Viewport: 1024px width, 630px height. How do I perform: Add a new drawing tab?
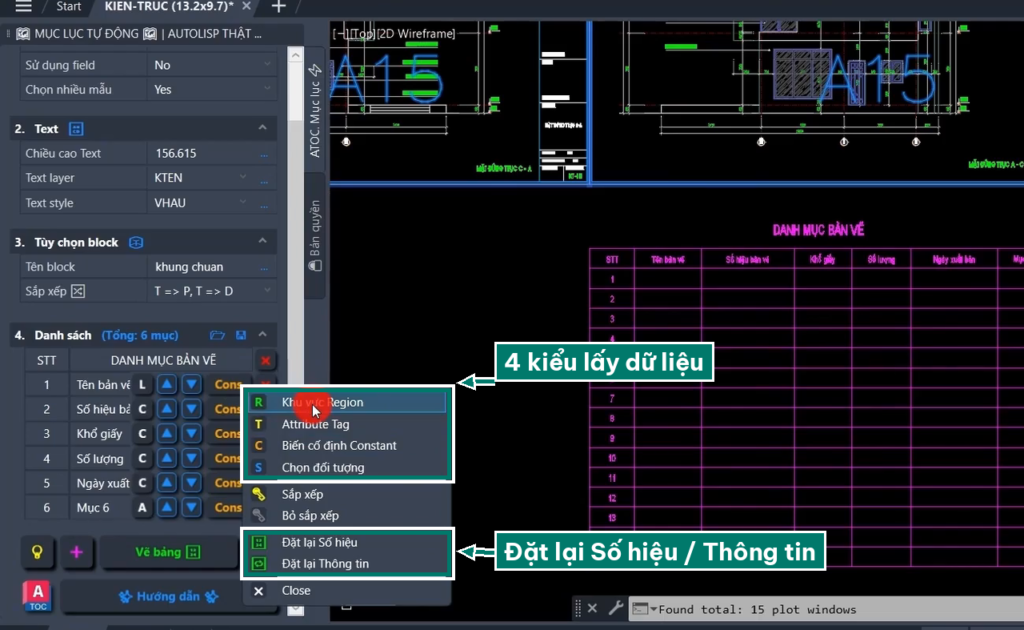click(x=278, y=7)
